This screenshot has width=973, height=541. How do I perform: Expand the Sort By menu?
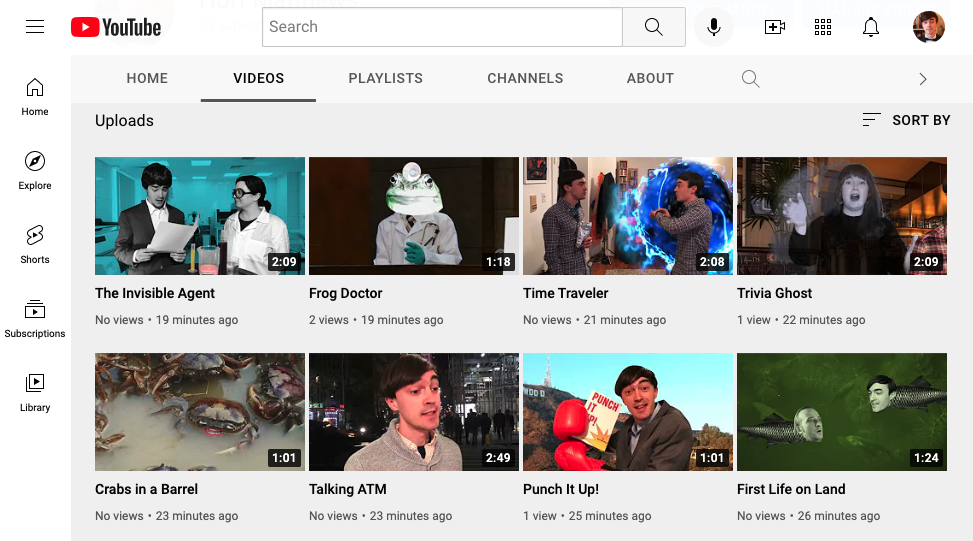[906, 120]
